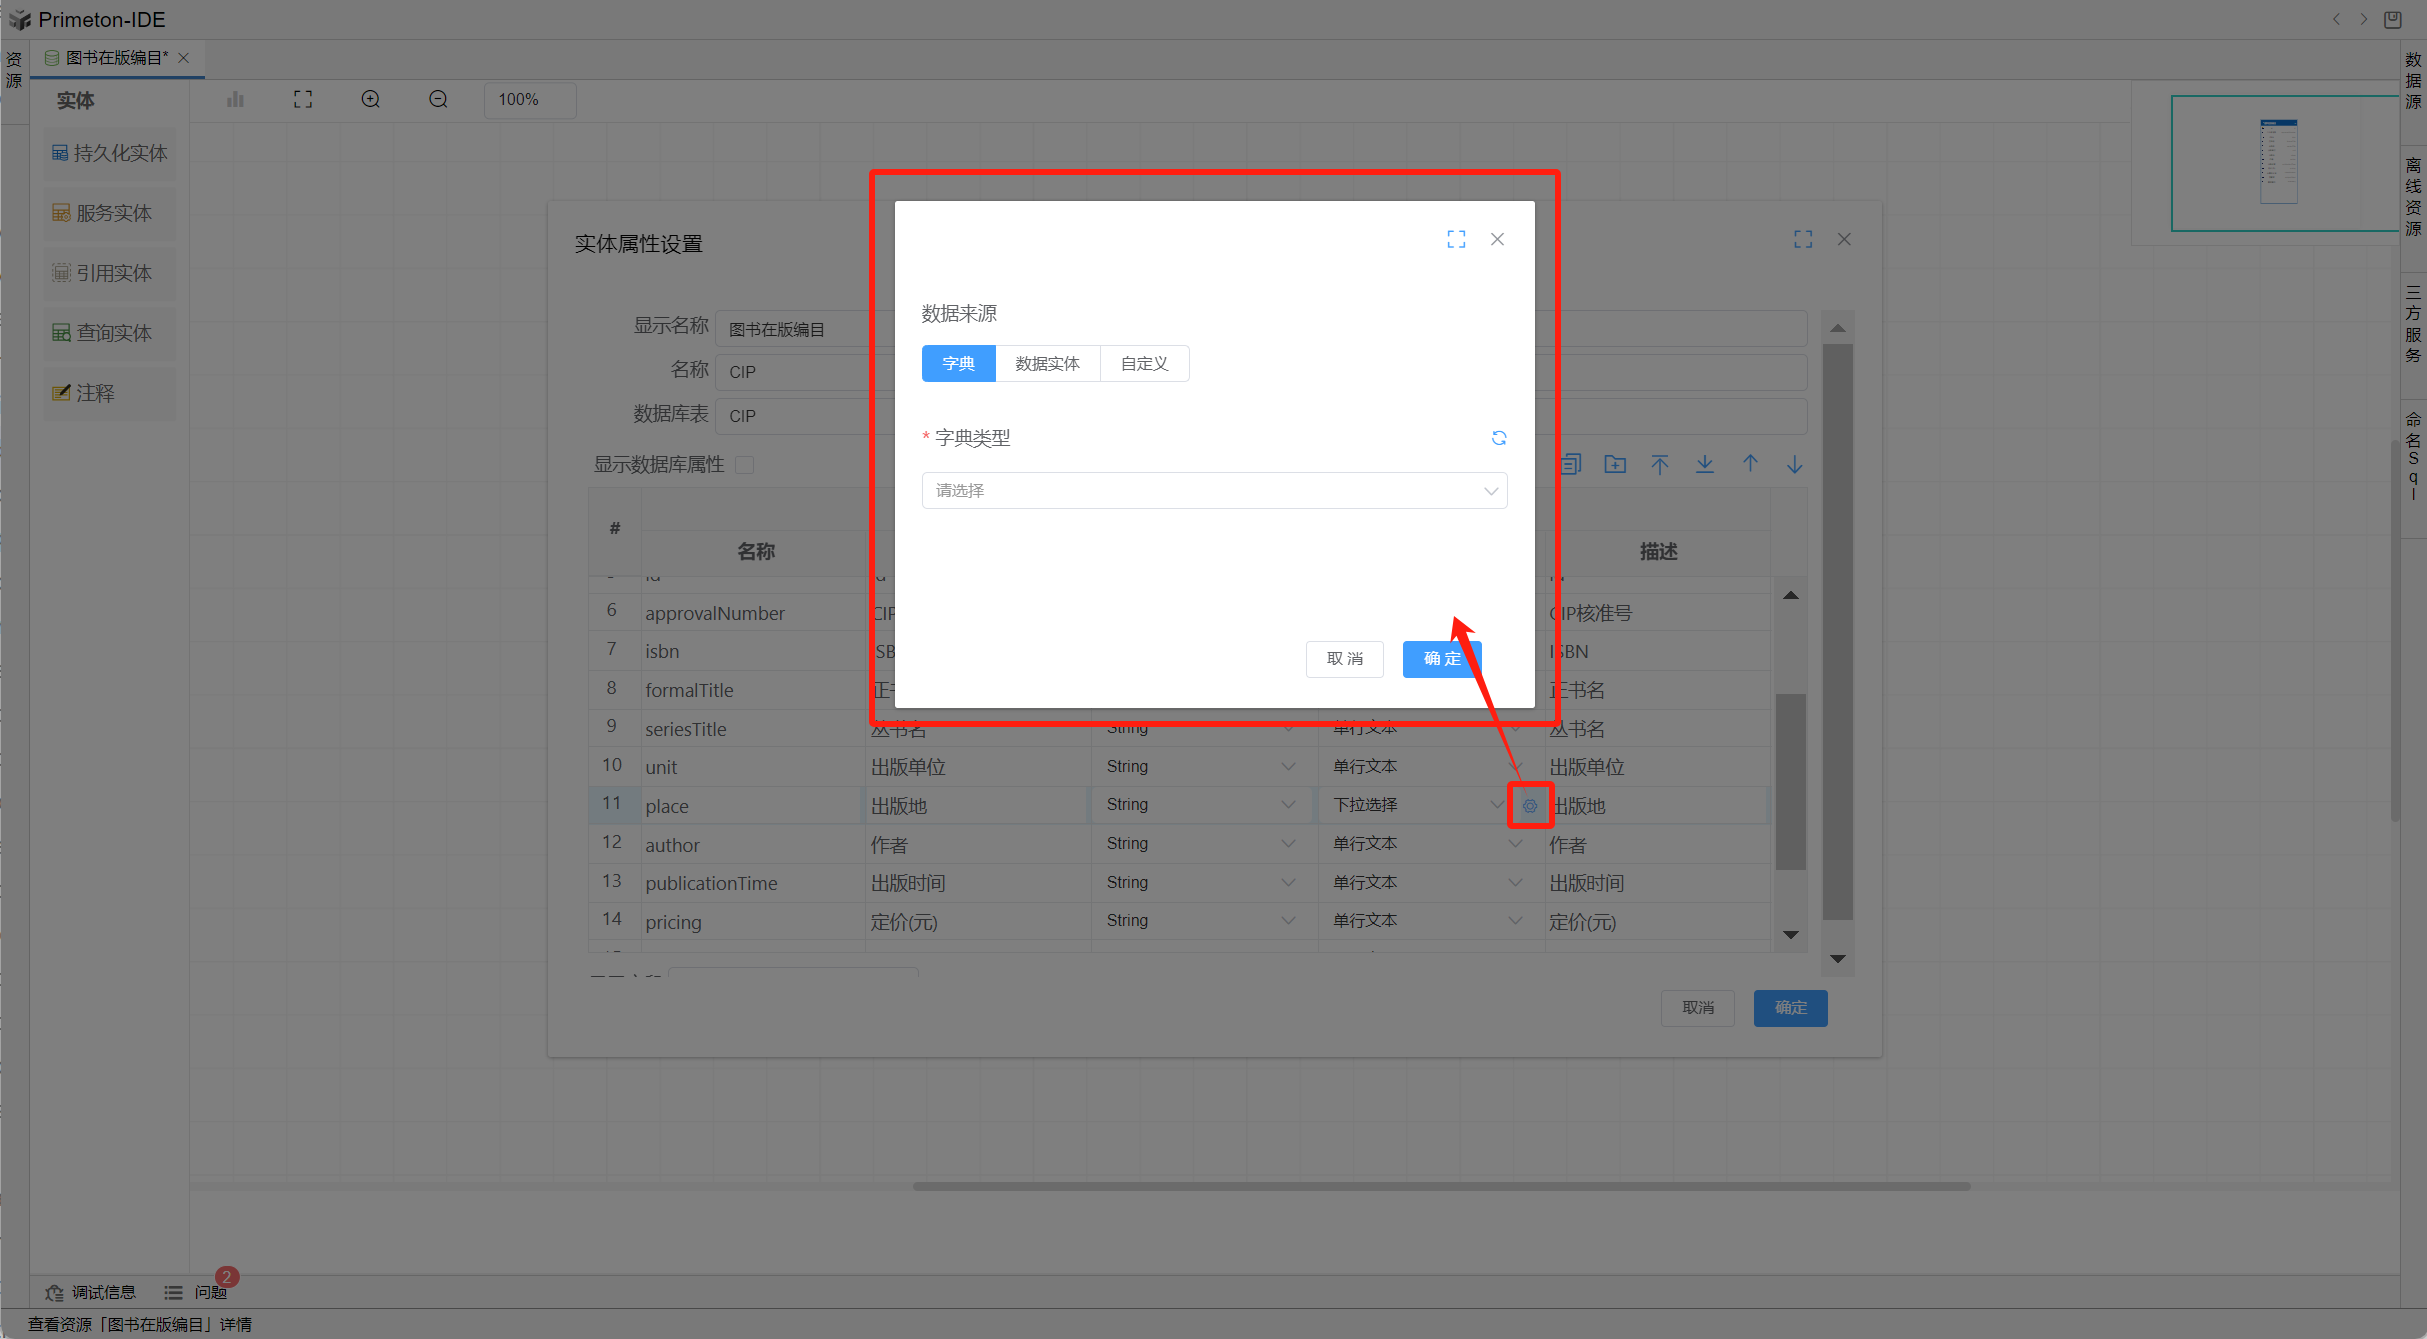Screen dimensions: 2427x1339
Task: Click the move down arrow icon
Action: [1795, 464]
